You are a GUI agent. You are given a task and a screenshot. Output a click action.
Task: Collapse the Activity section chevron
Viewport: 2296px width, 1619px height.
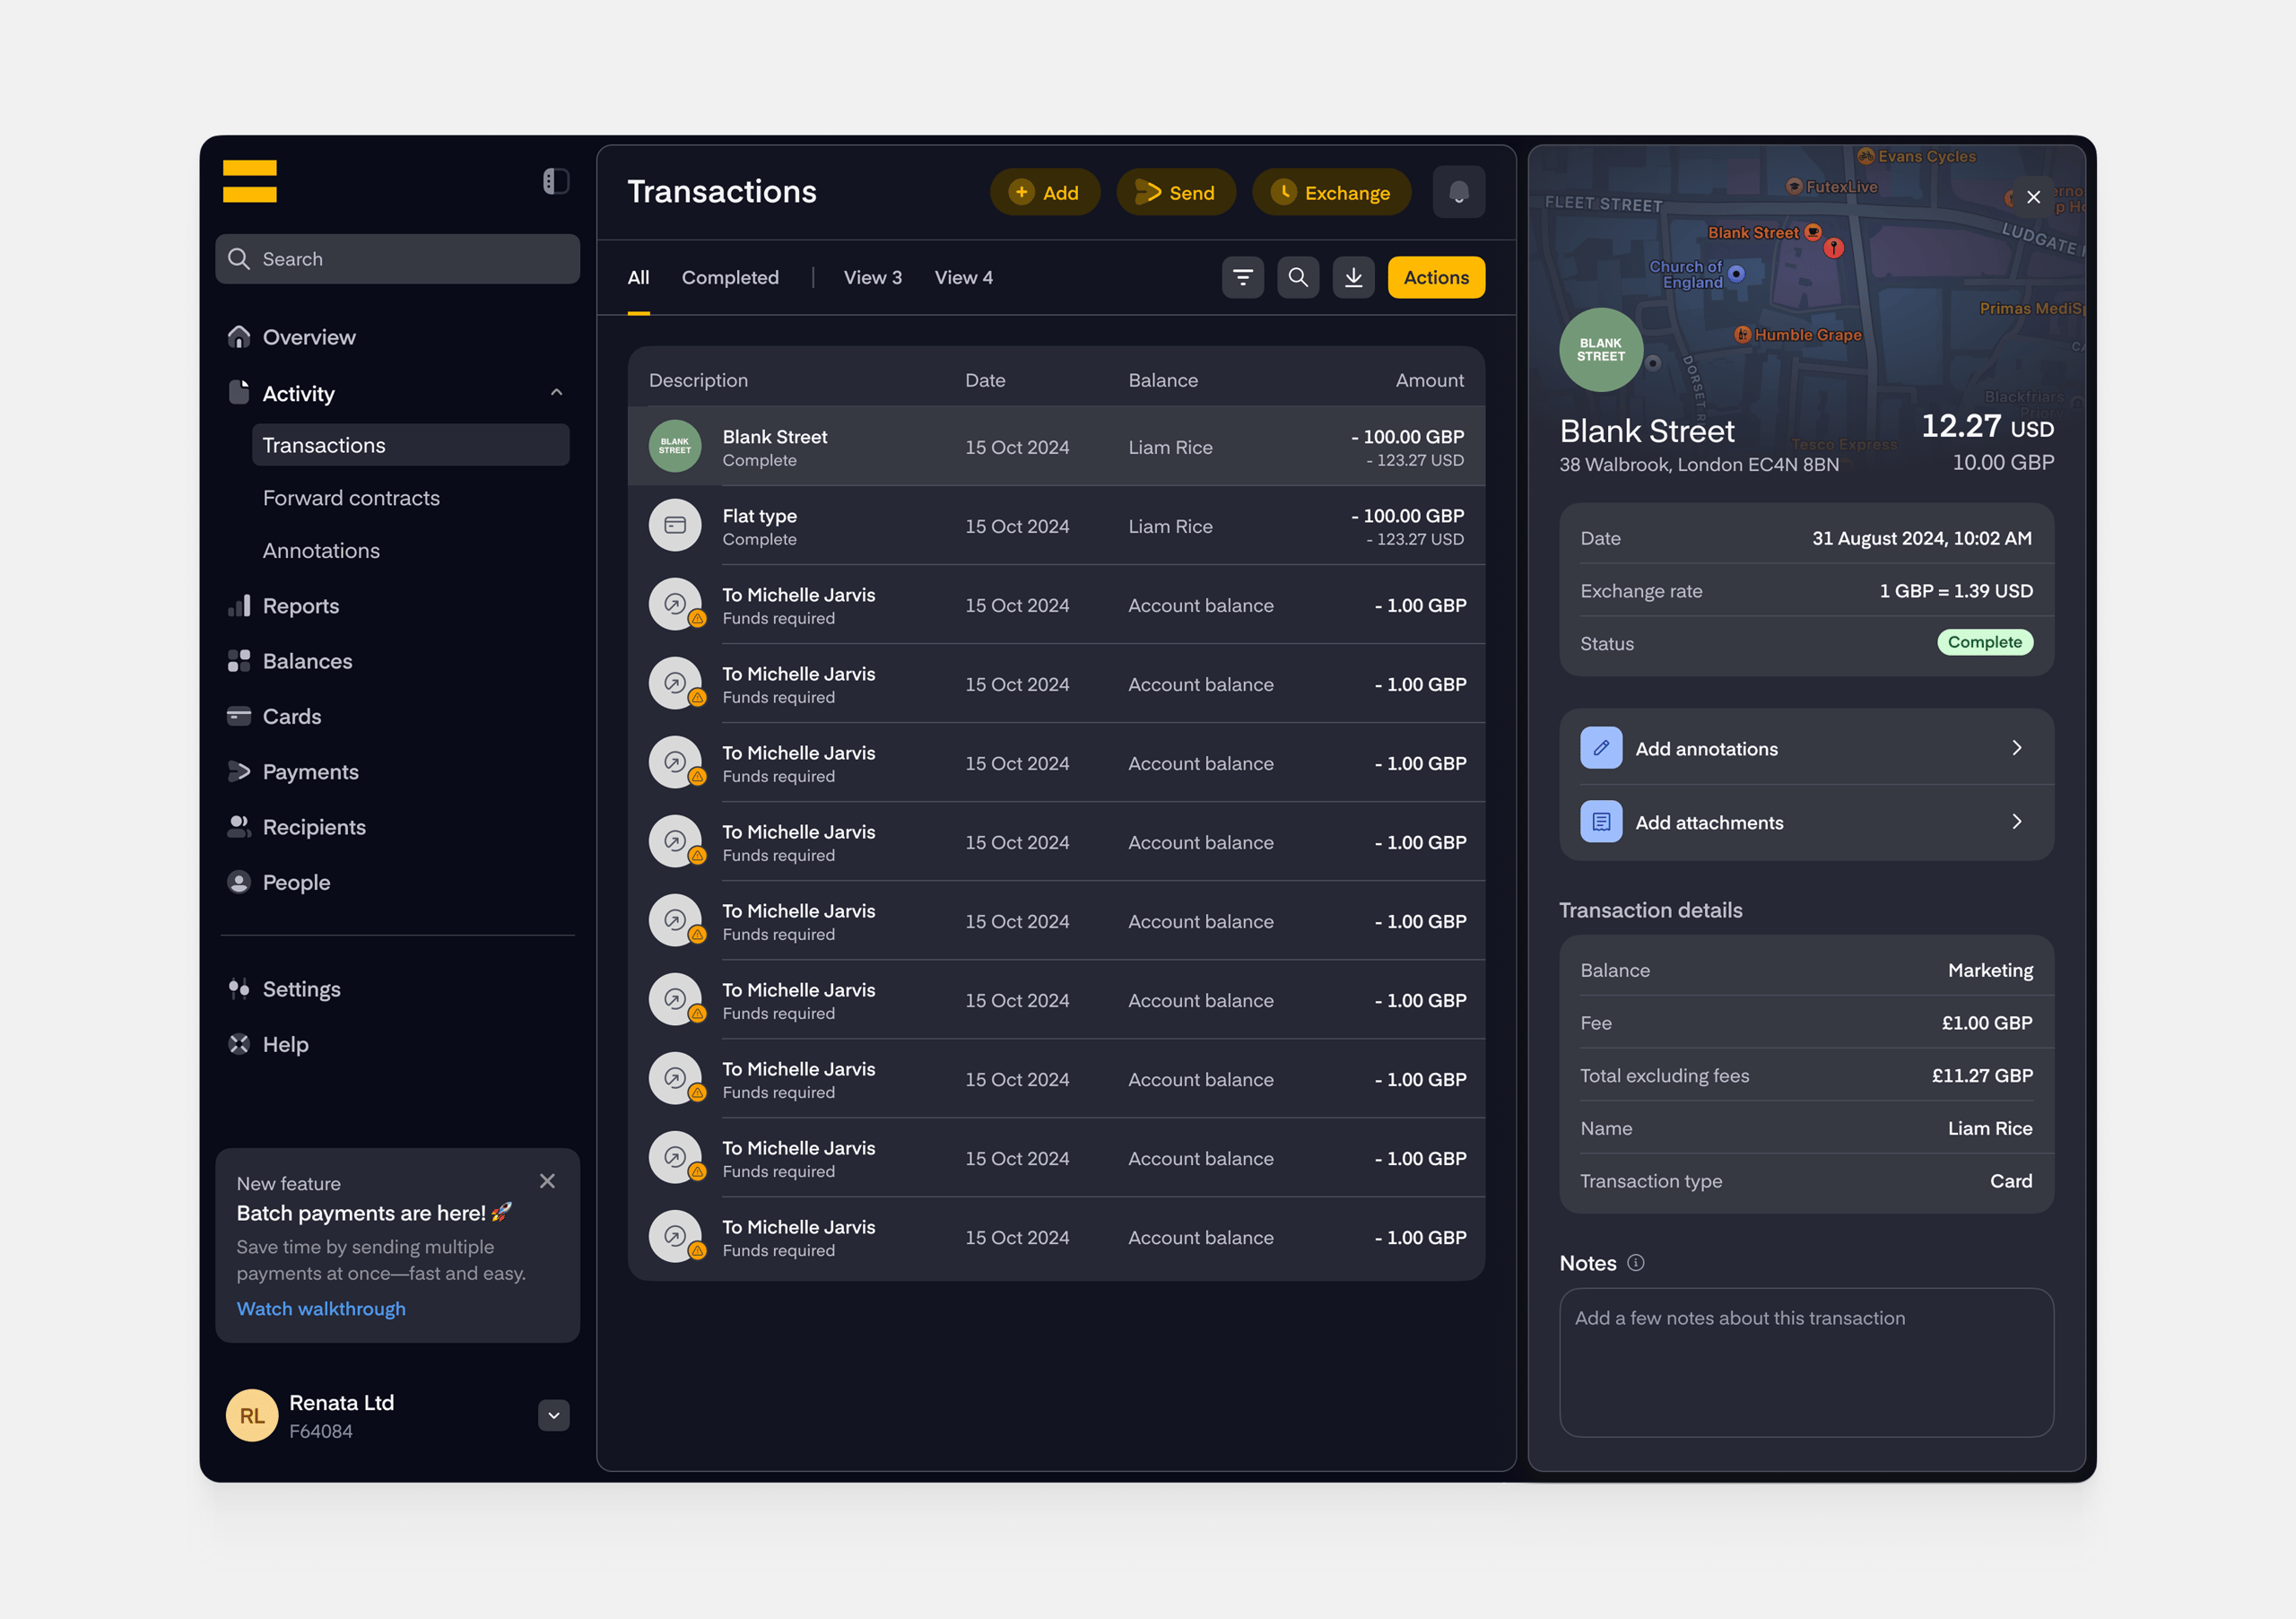coord(556,393)
